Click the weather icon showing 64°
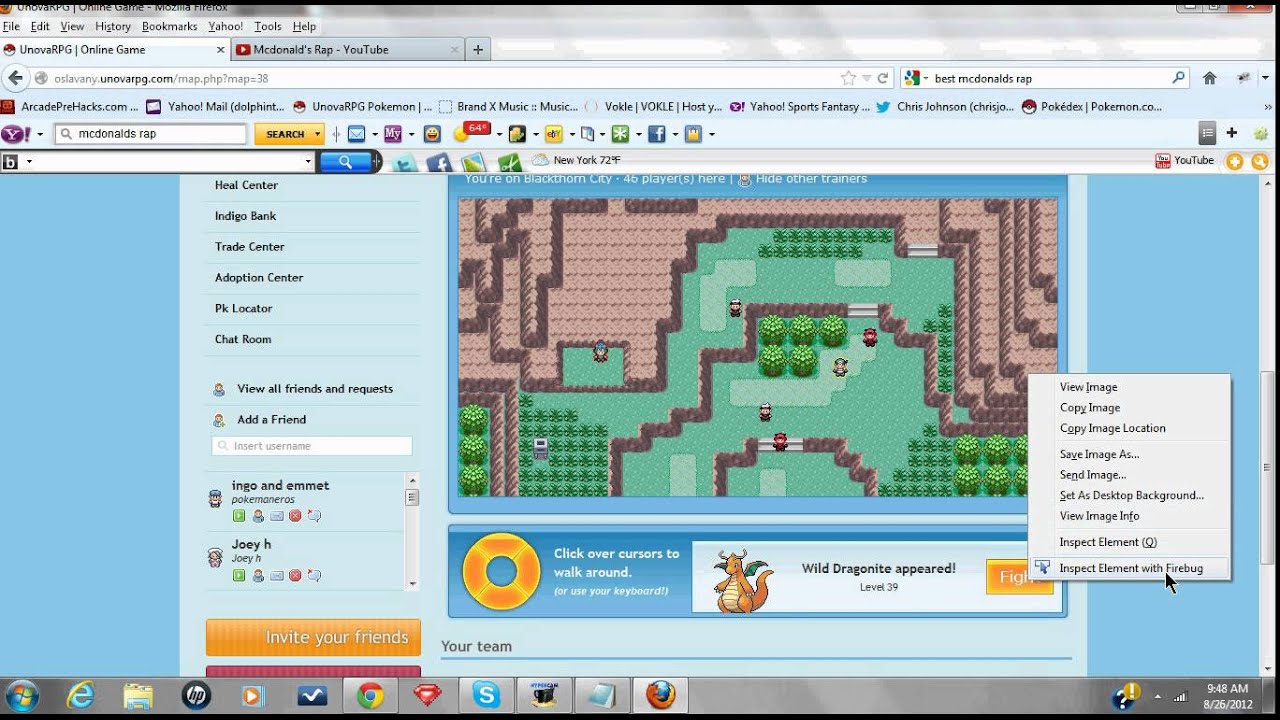This screenshot has width=1280, height=720. (x=470, y=132)
